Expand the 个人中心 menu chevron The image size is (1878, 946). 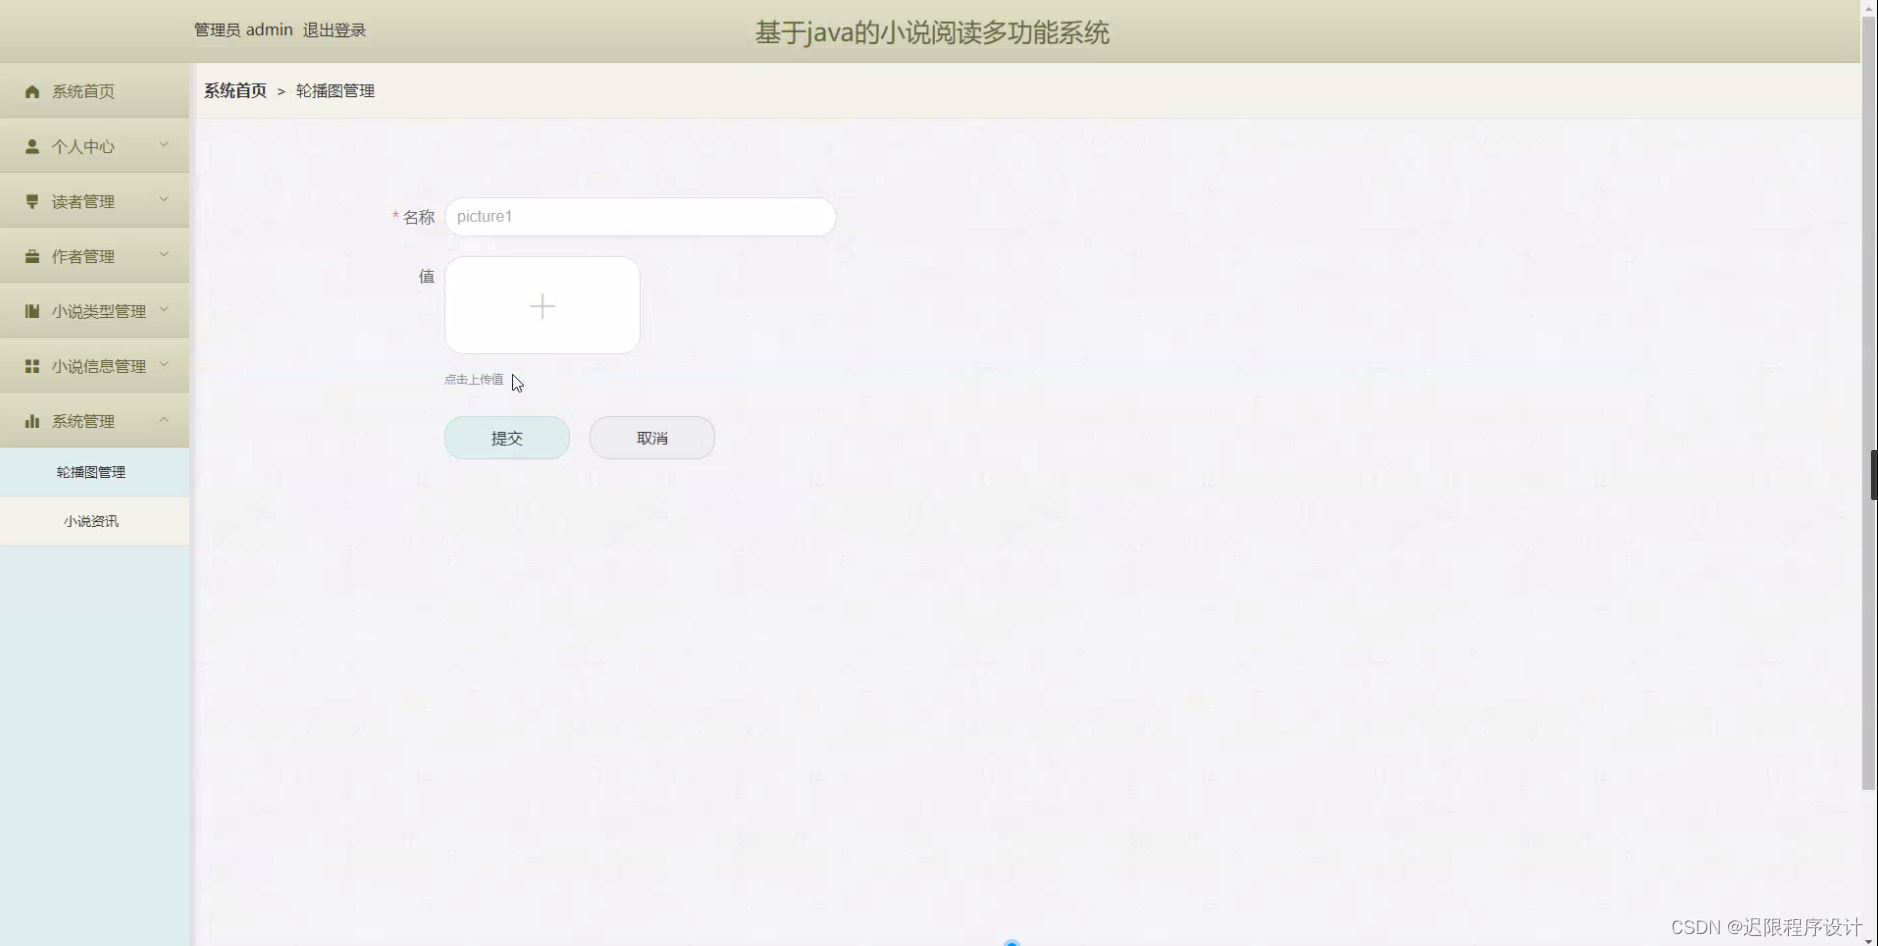[x=164, y=145]
